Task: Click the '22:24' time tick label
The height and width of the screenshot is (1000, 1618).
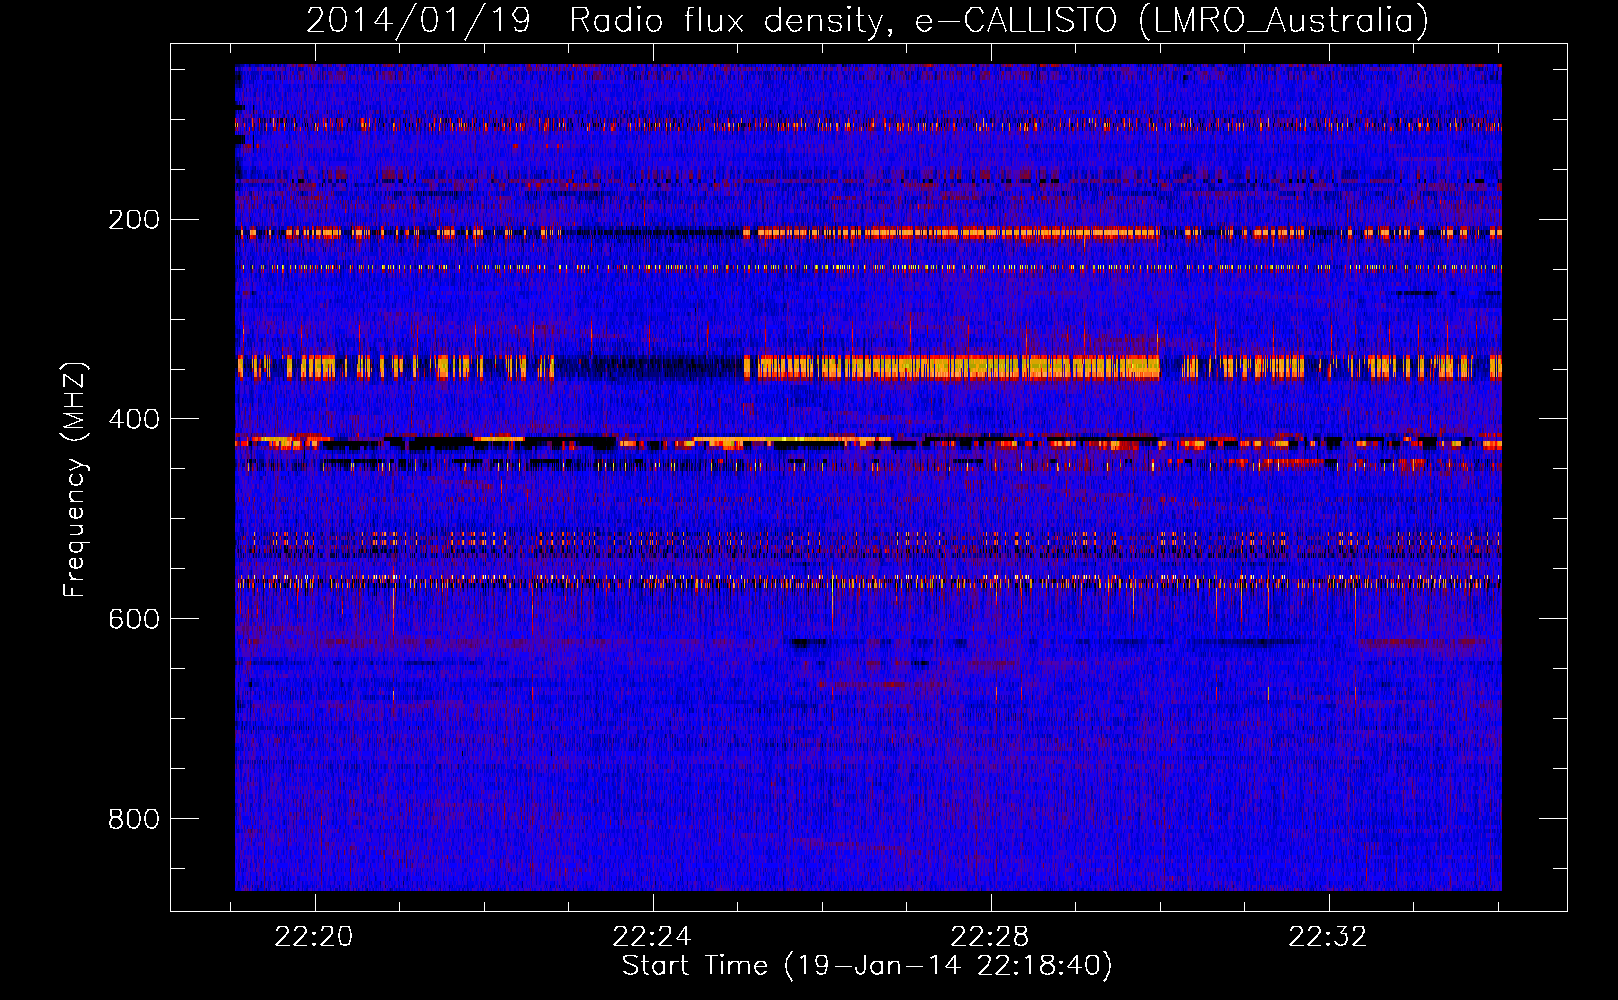Action: point(652,937)
